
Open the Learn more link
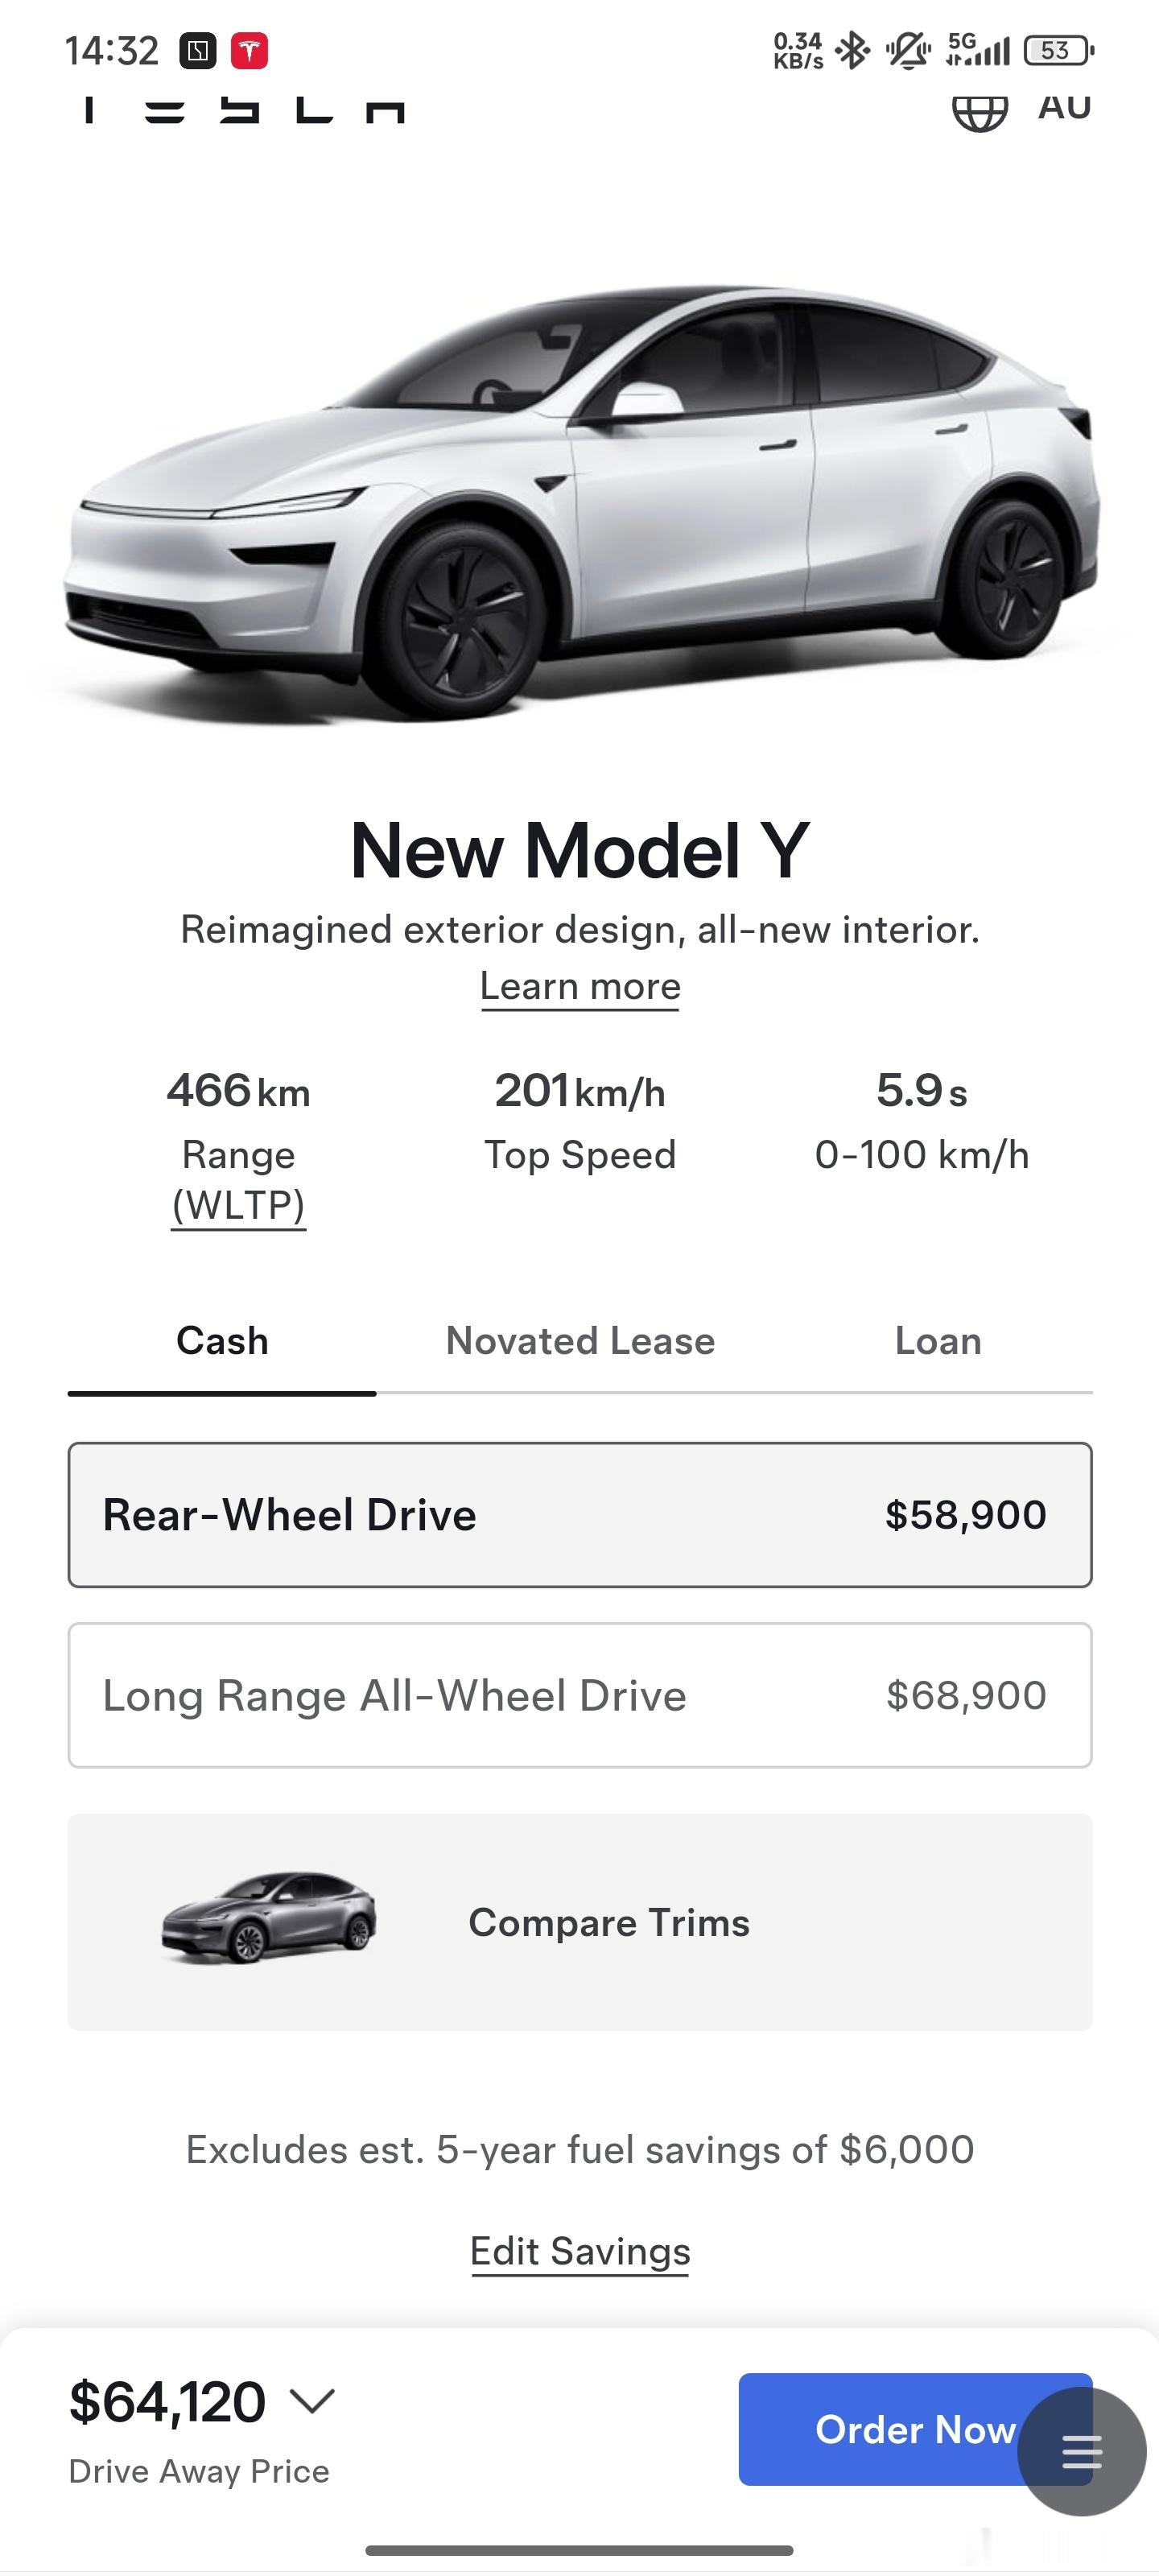(x=580, y=987)
